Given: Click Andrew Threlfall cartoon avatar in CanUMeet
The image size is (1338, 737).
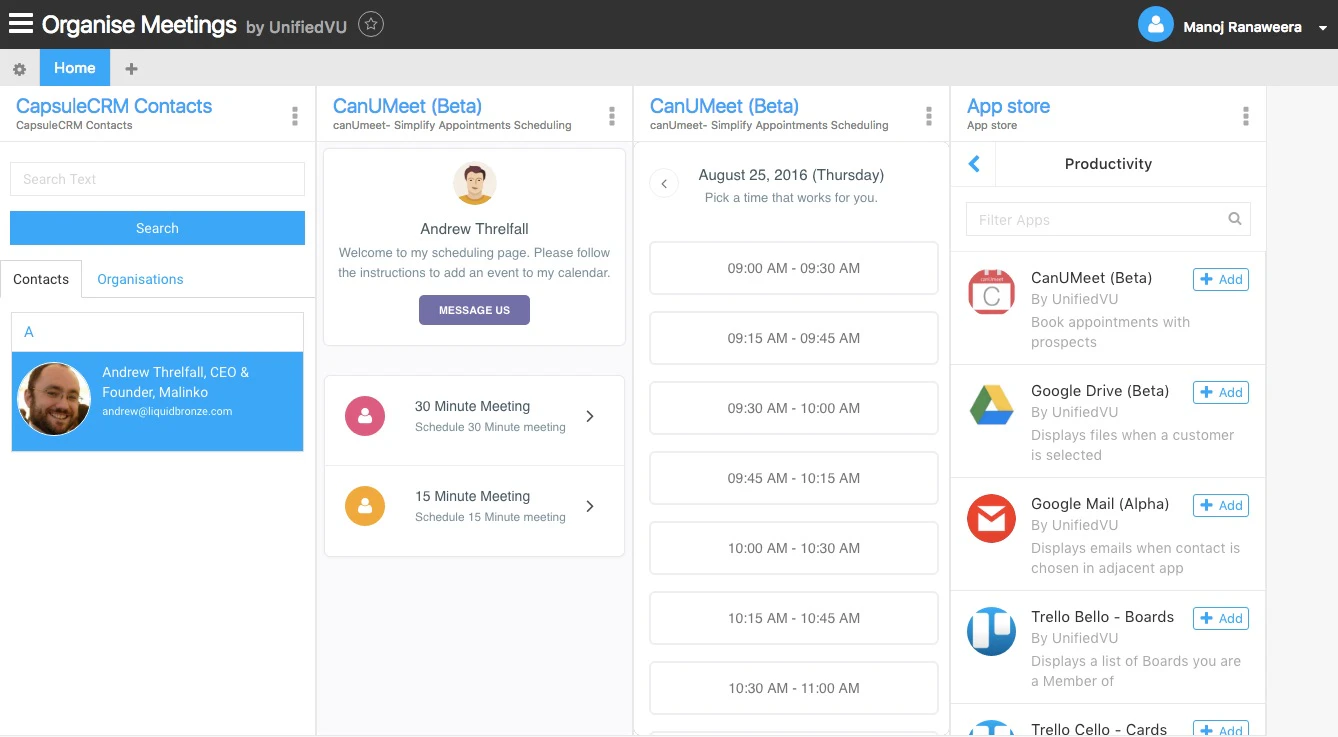Looking at the screenshot, I should pos(475,184).
